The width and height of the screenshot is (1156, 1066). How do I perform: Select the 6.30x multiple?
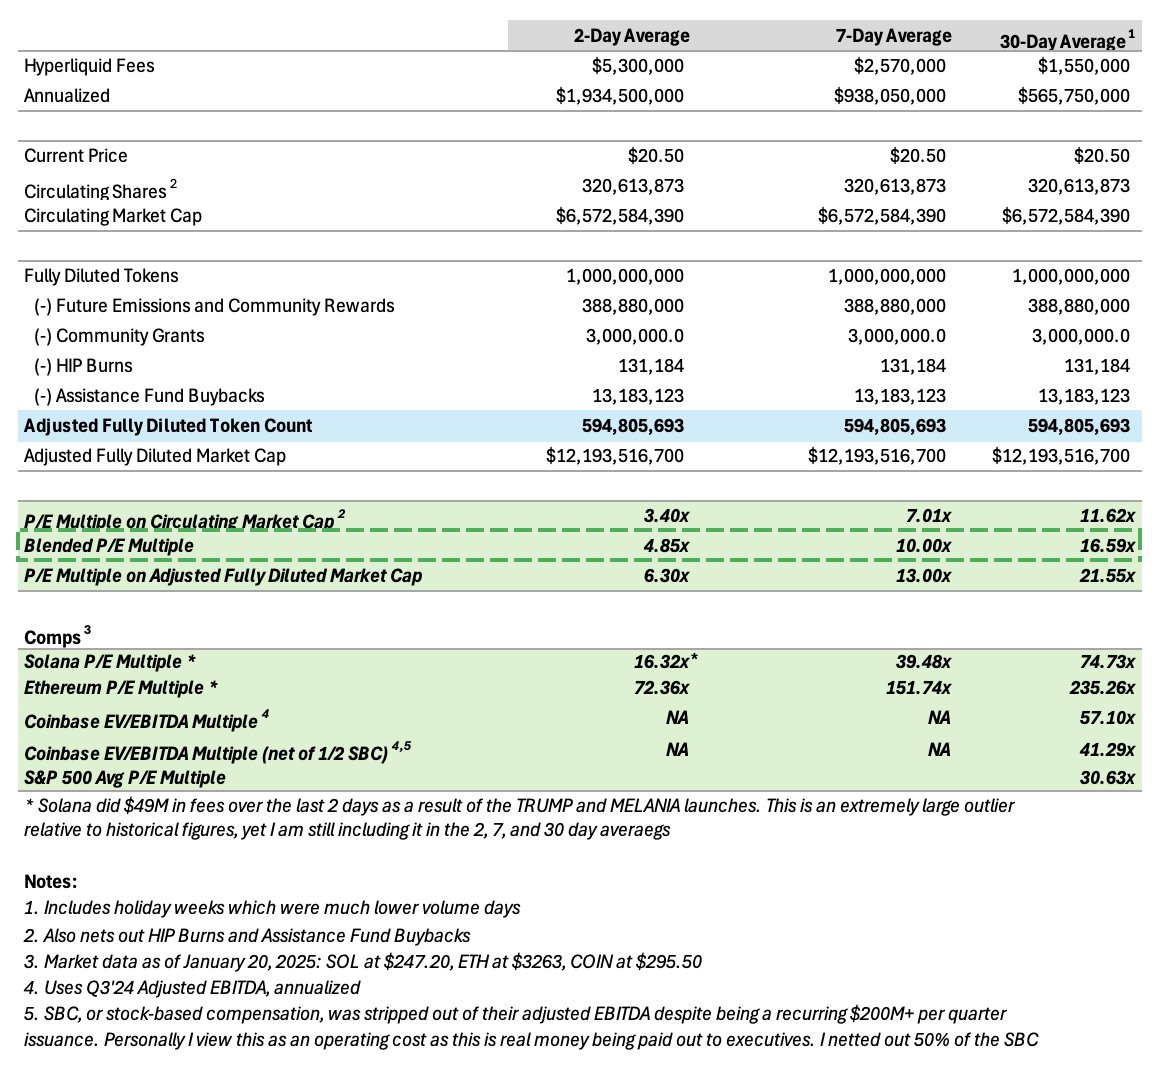(x=666, y=576)
